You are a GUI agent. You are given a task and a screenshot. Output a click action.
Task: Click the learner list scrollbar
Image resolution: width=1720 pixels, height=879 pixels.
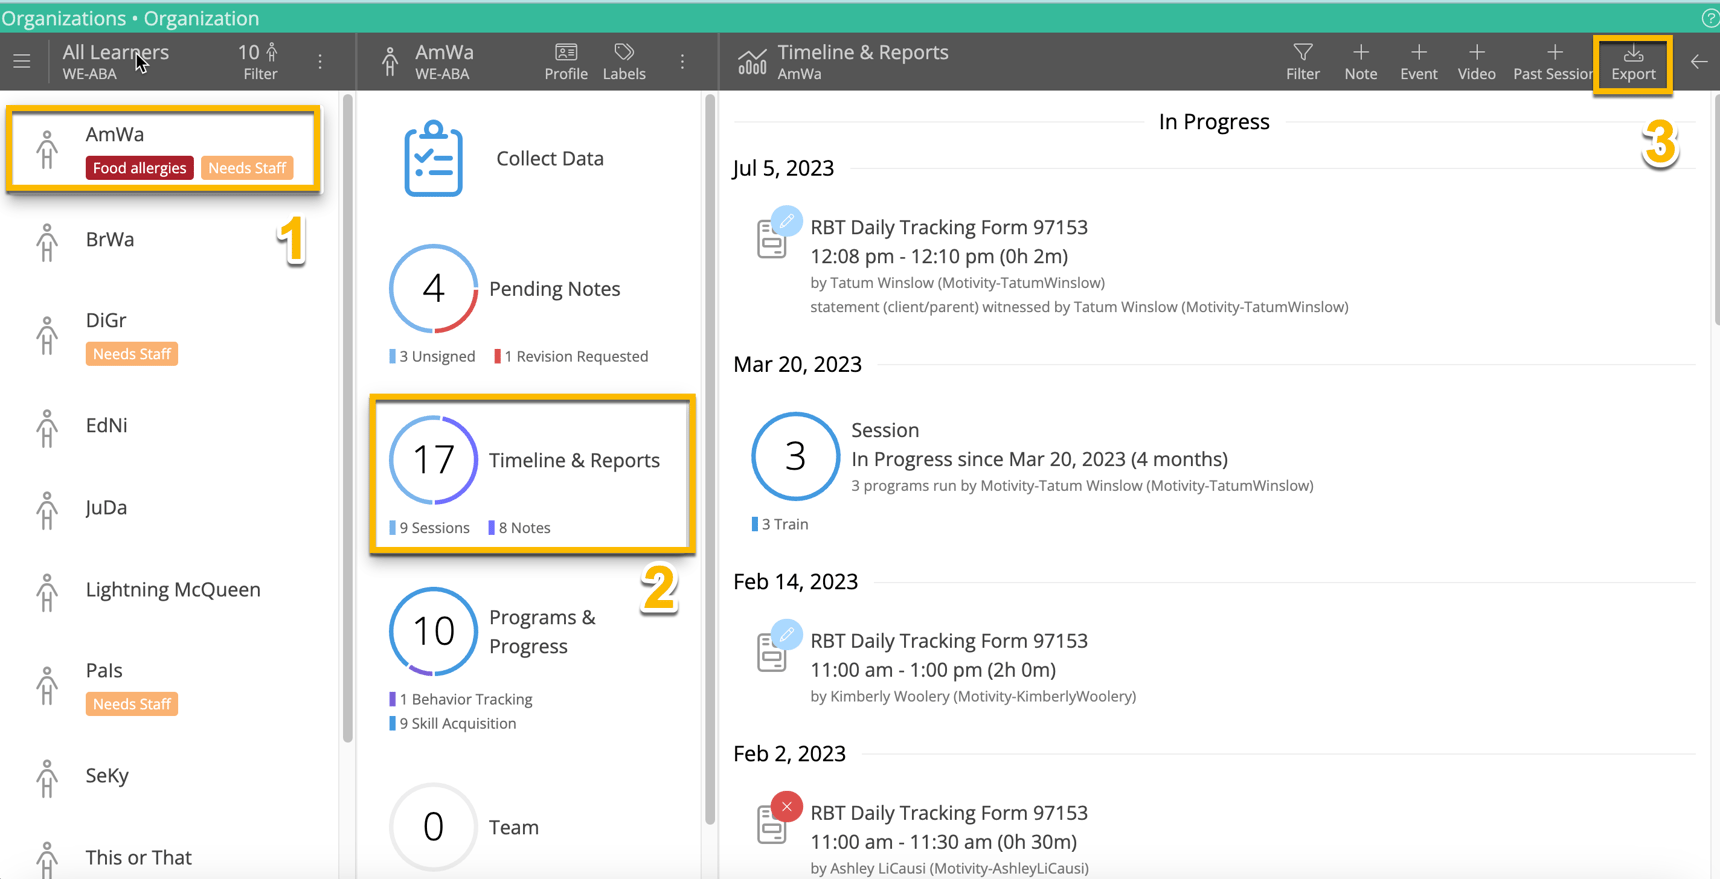[x=348, y=420]
